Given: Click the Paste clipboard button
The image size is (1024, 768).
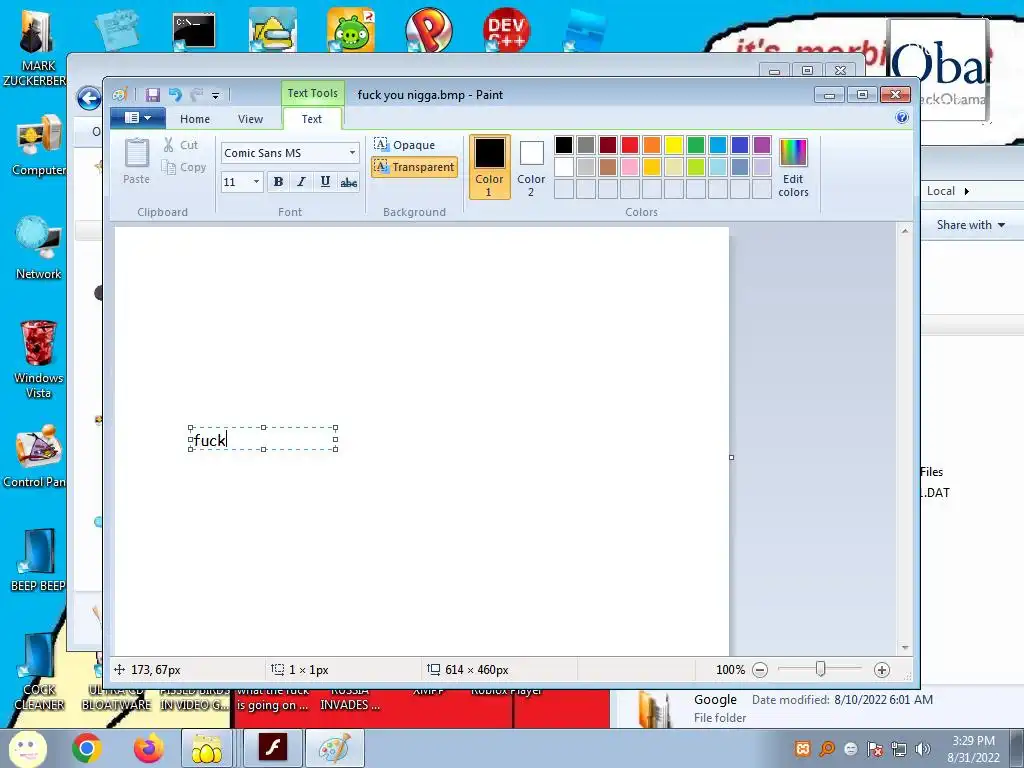Looking at the screenshot, I should [x=136, y=161].
